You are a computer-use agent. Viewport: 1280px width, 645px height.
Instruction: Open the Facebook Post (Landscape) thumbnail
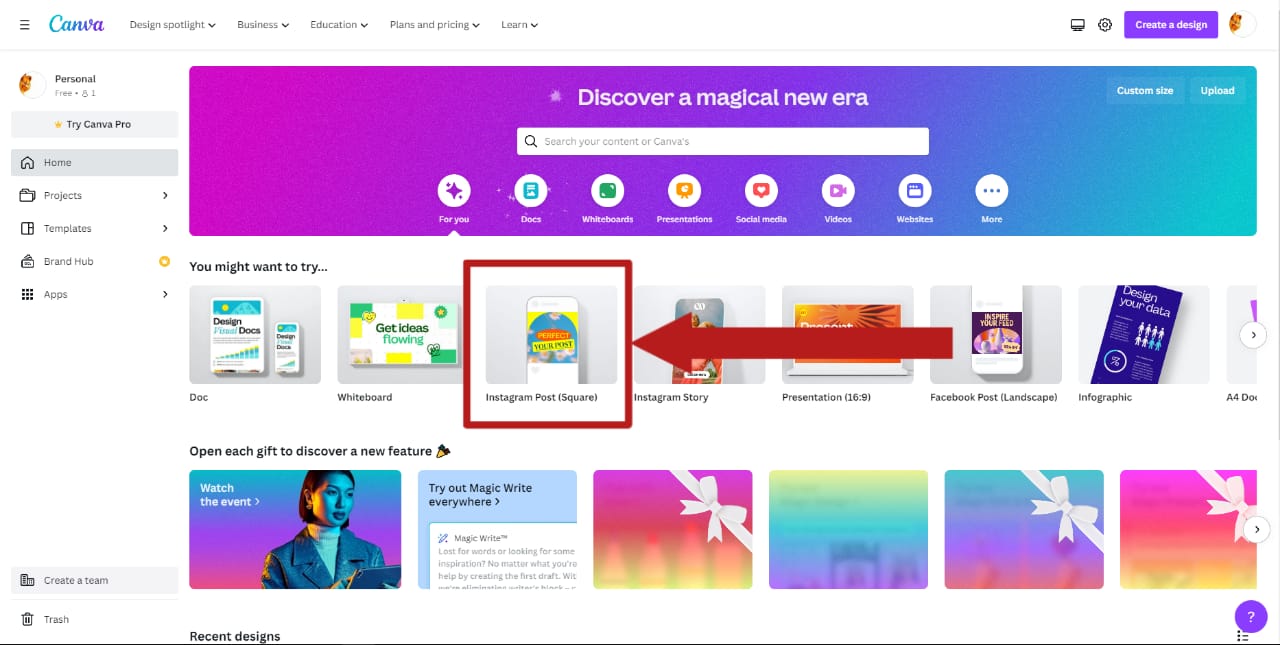tap(995, 335)
